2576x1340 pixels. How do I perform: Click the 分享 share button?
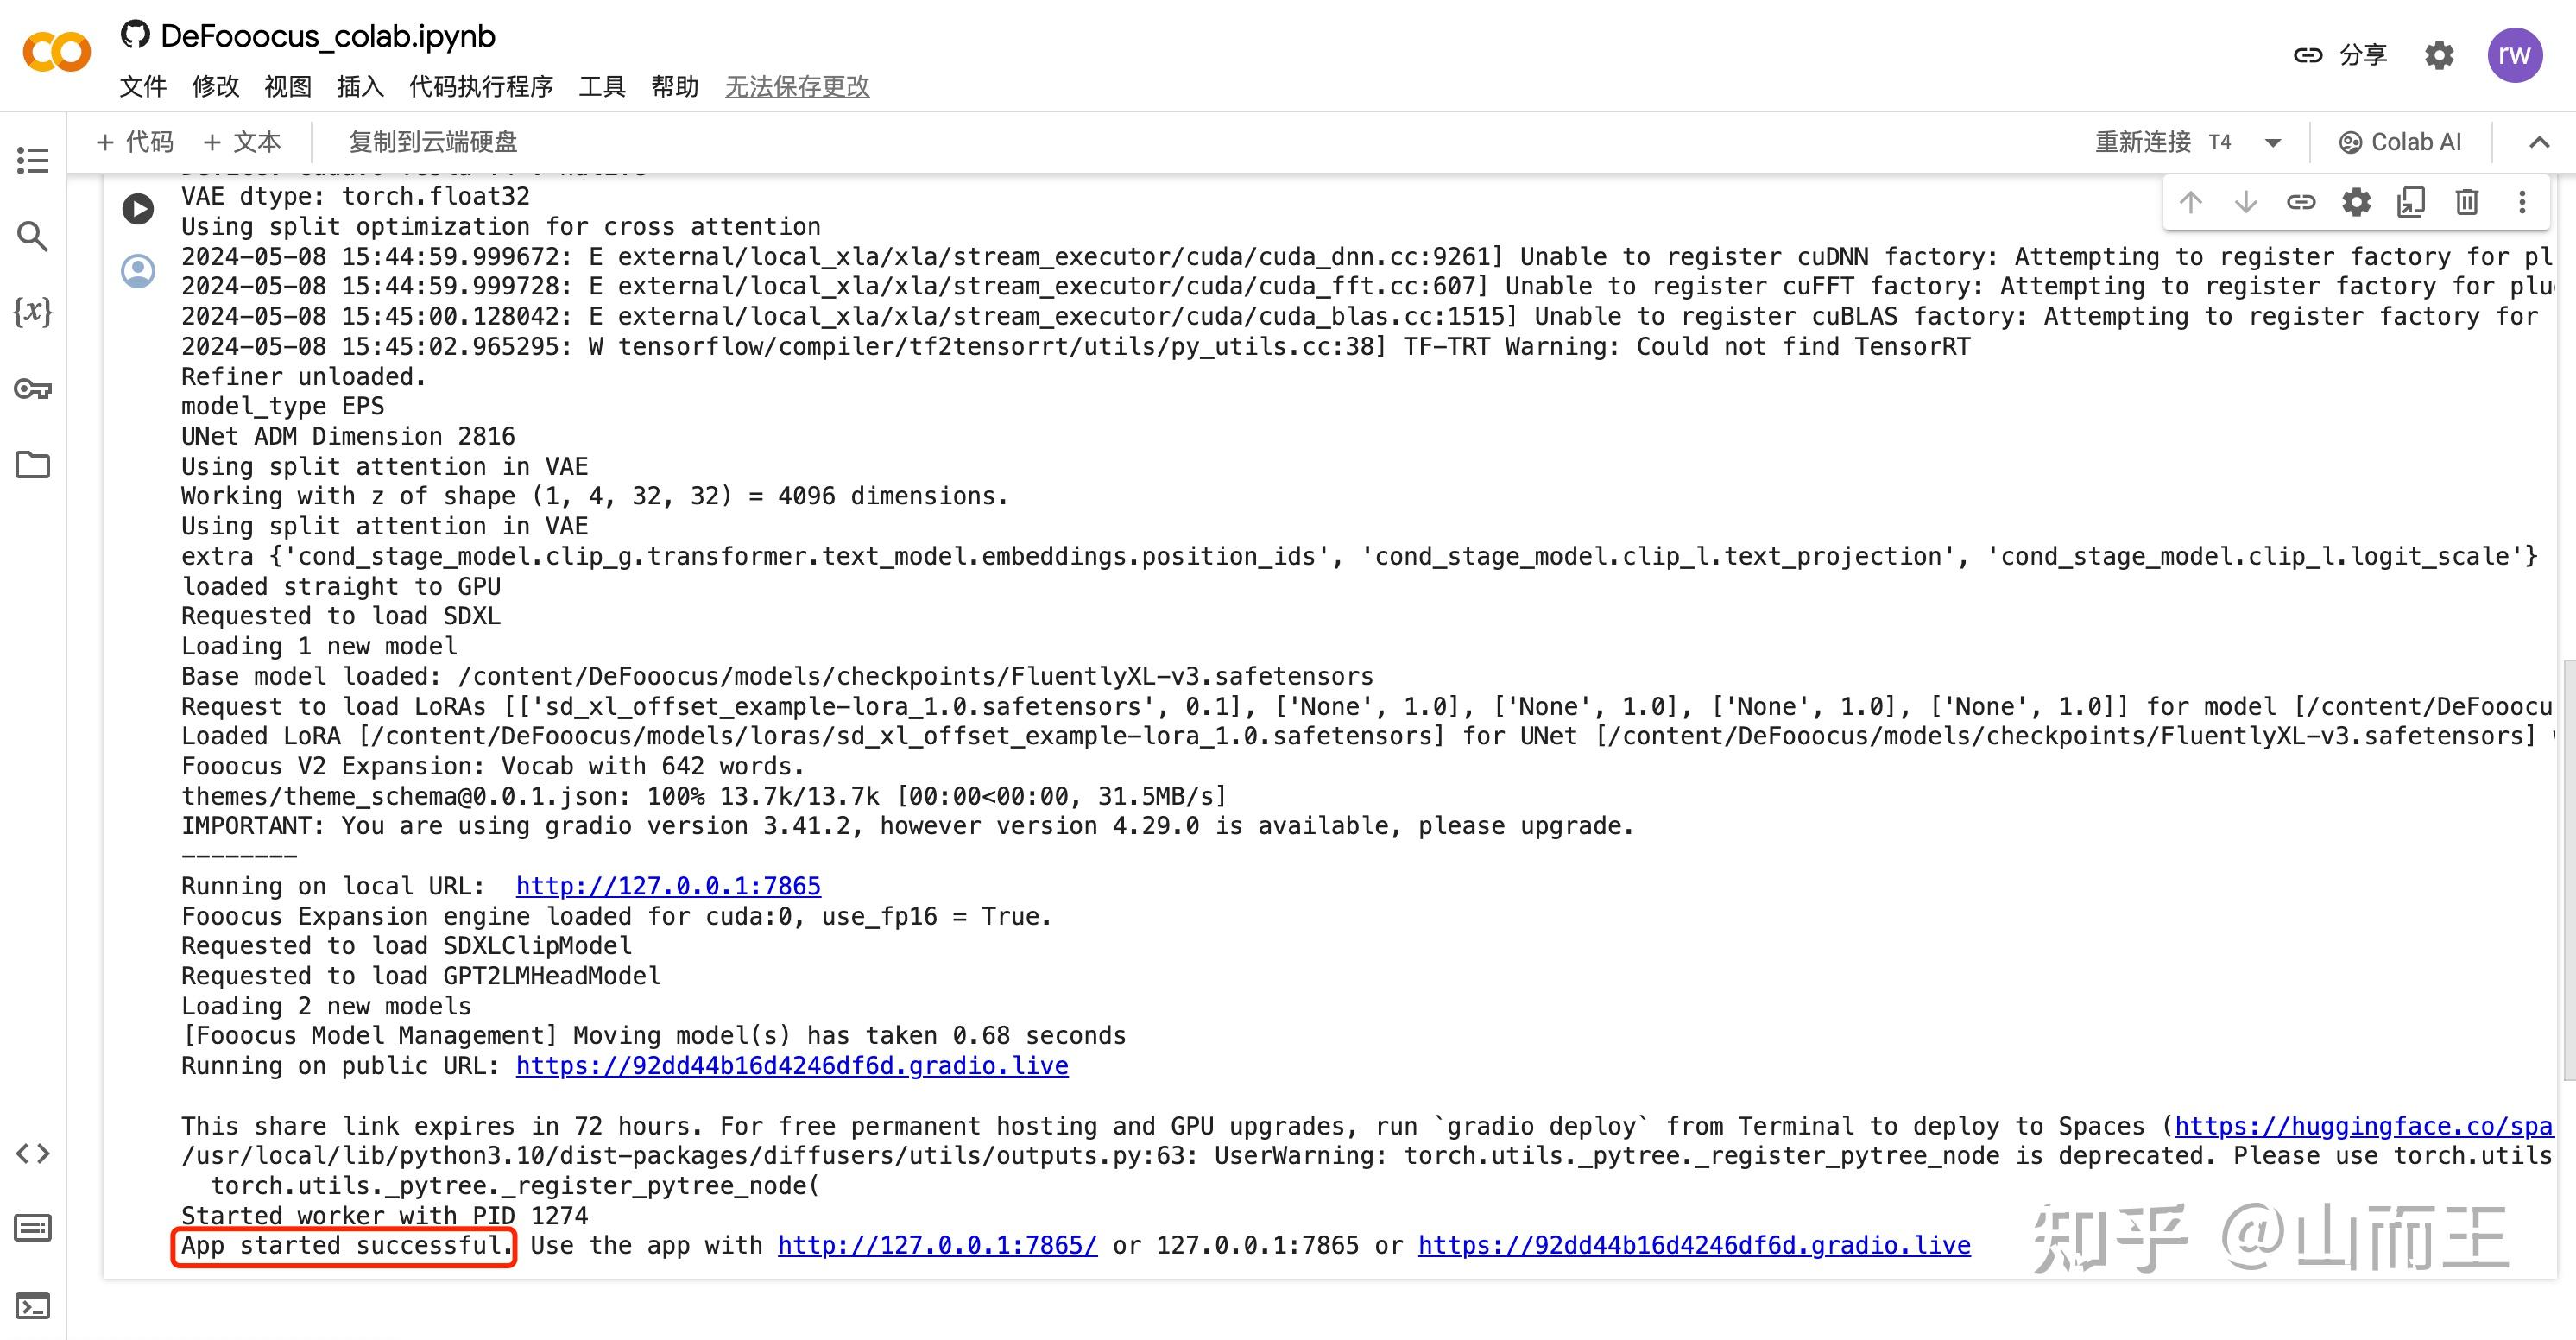[2340, 55]
